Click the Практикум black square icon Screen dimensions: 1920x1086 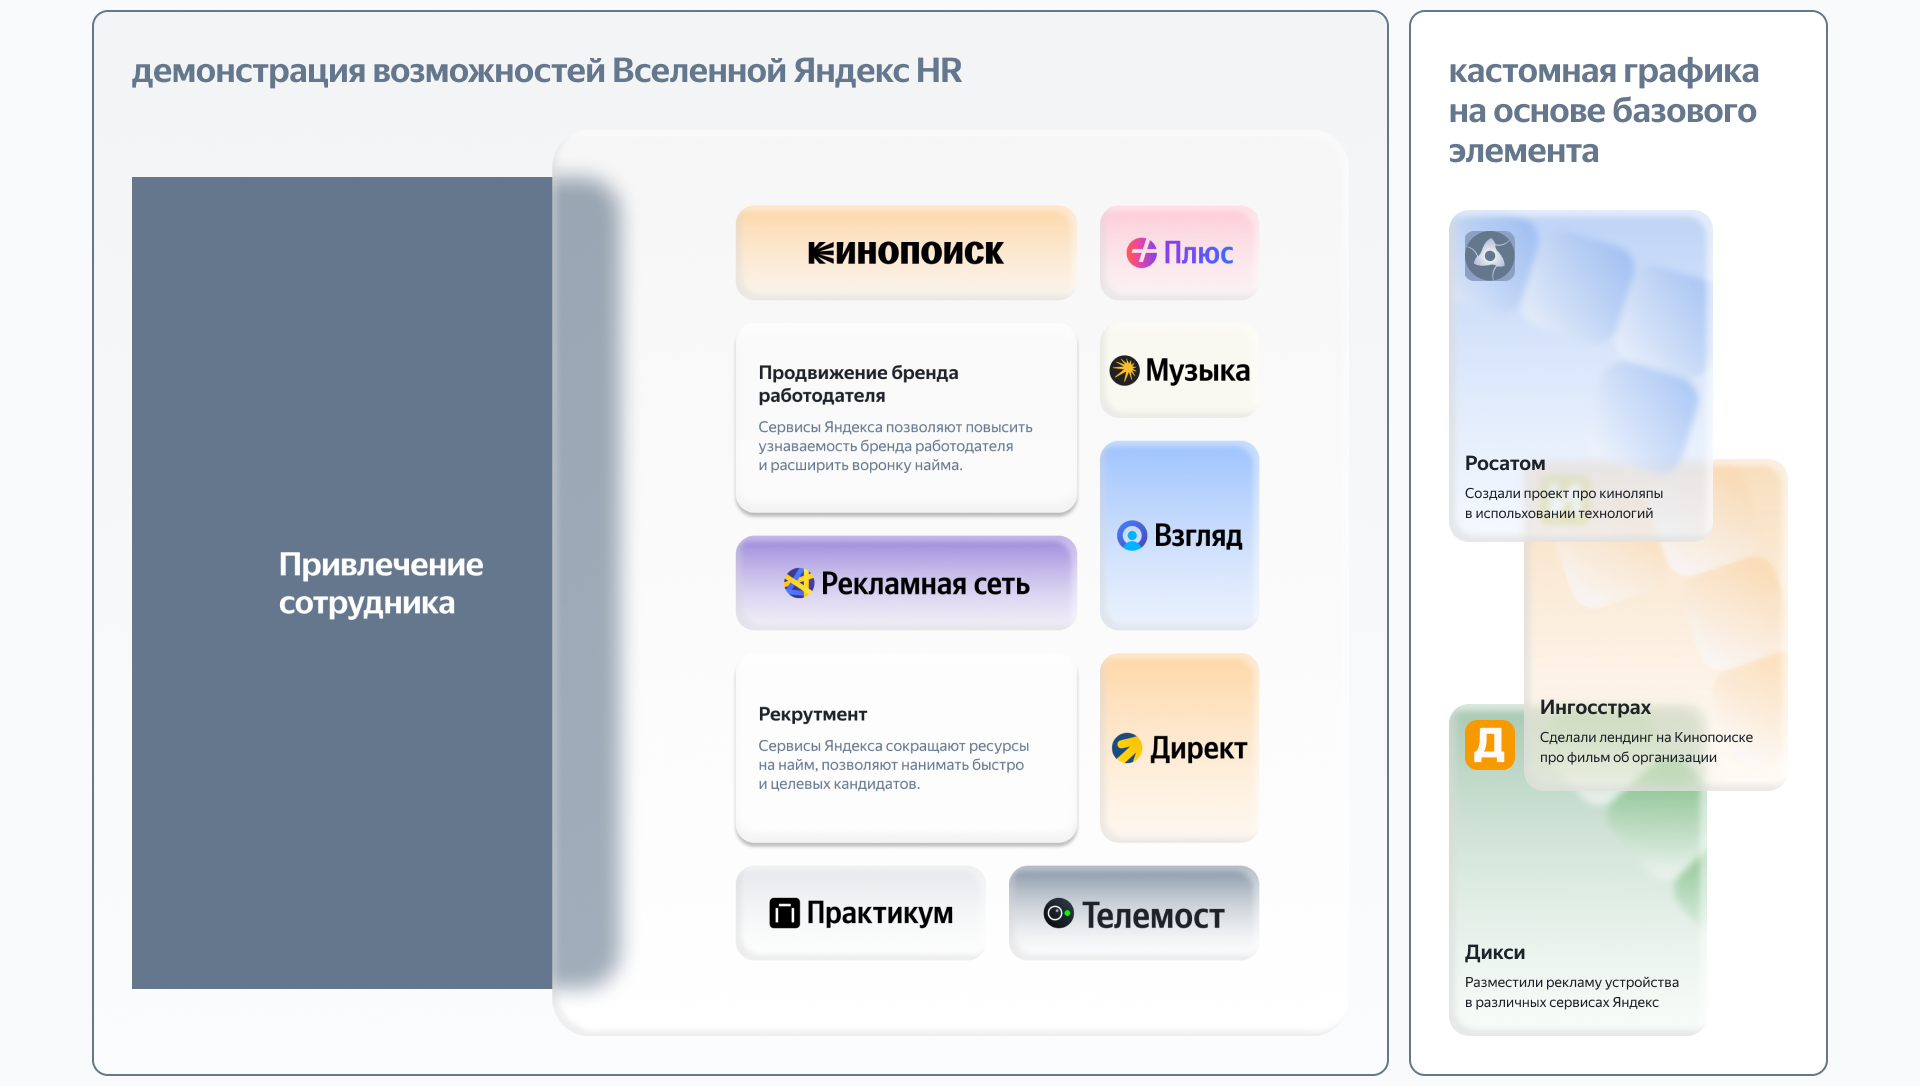(x=784, y=913)
